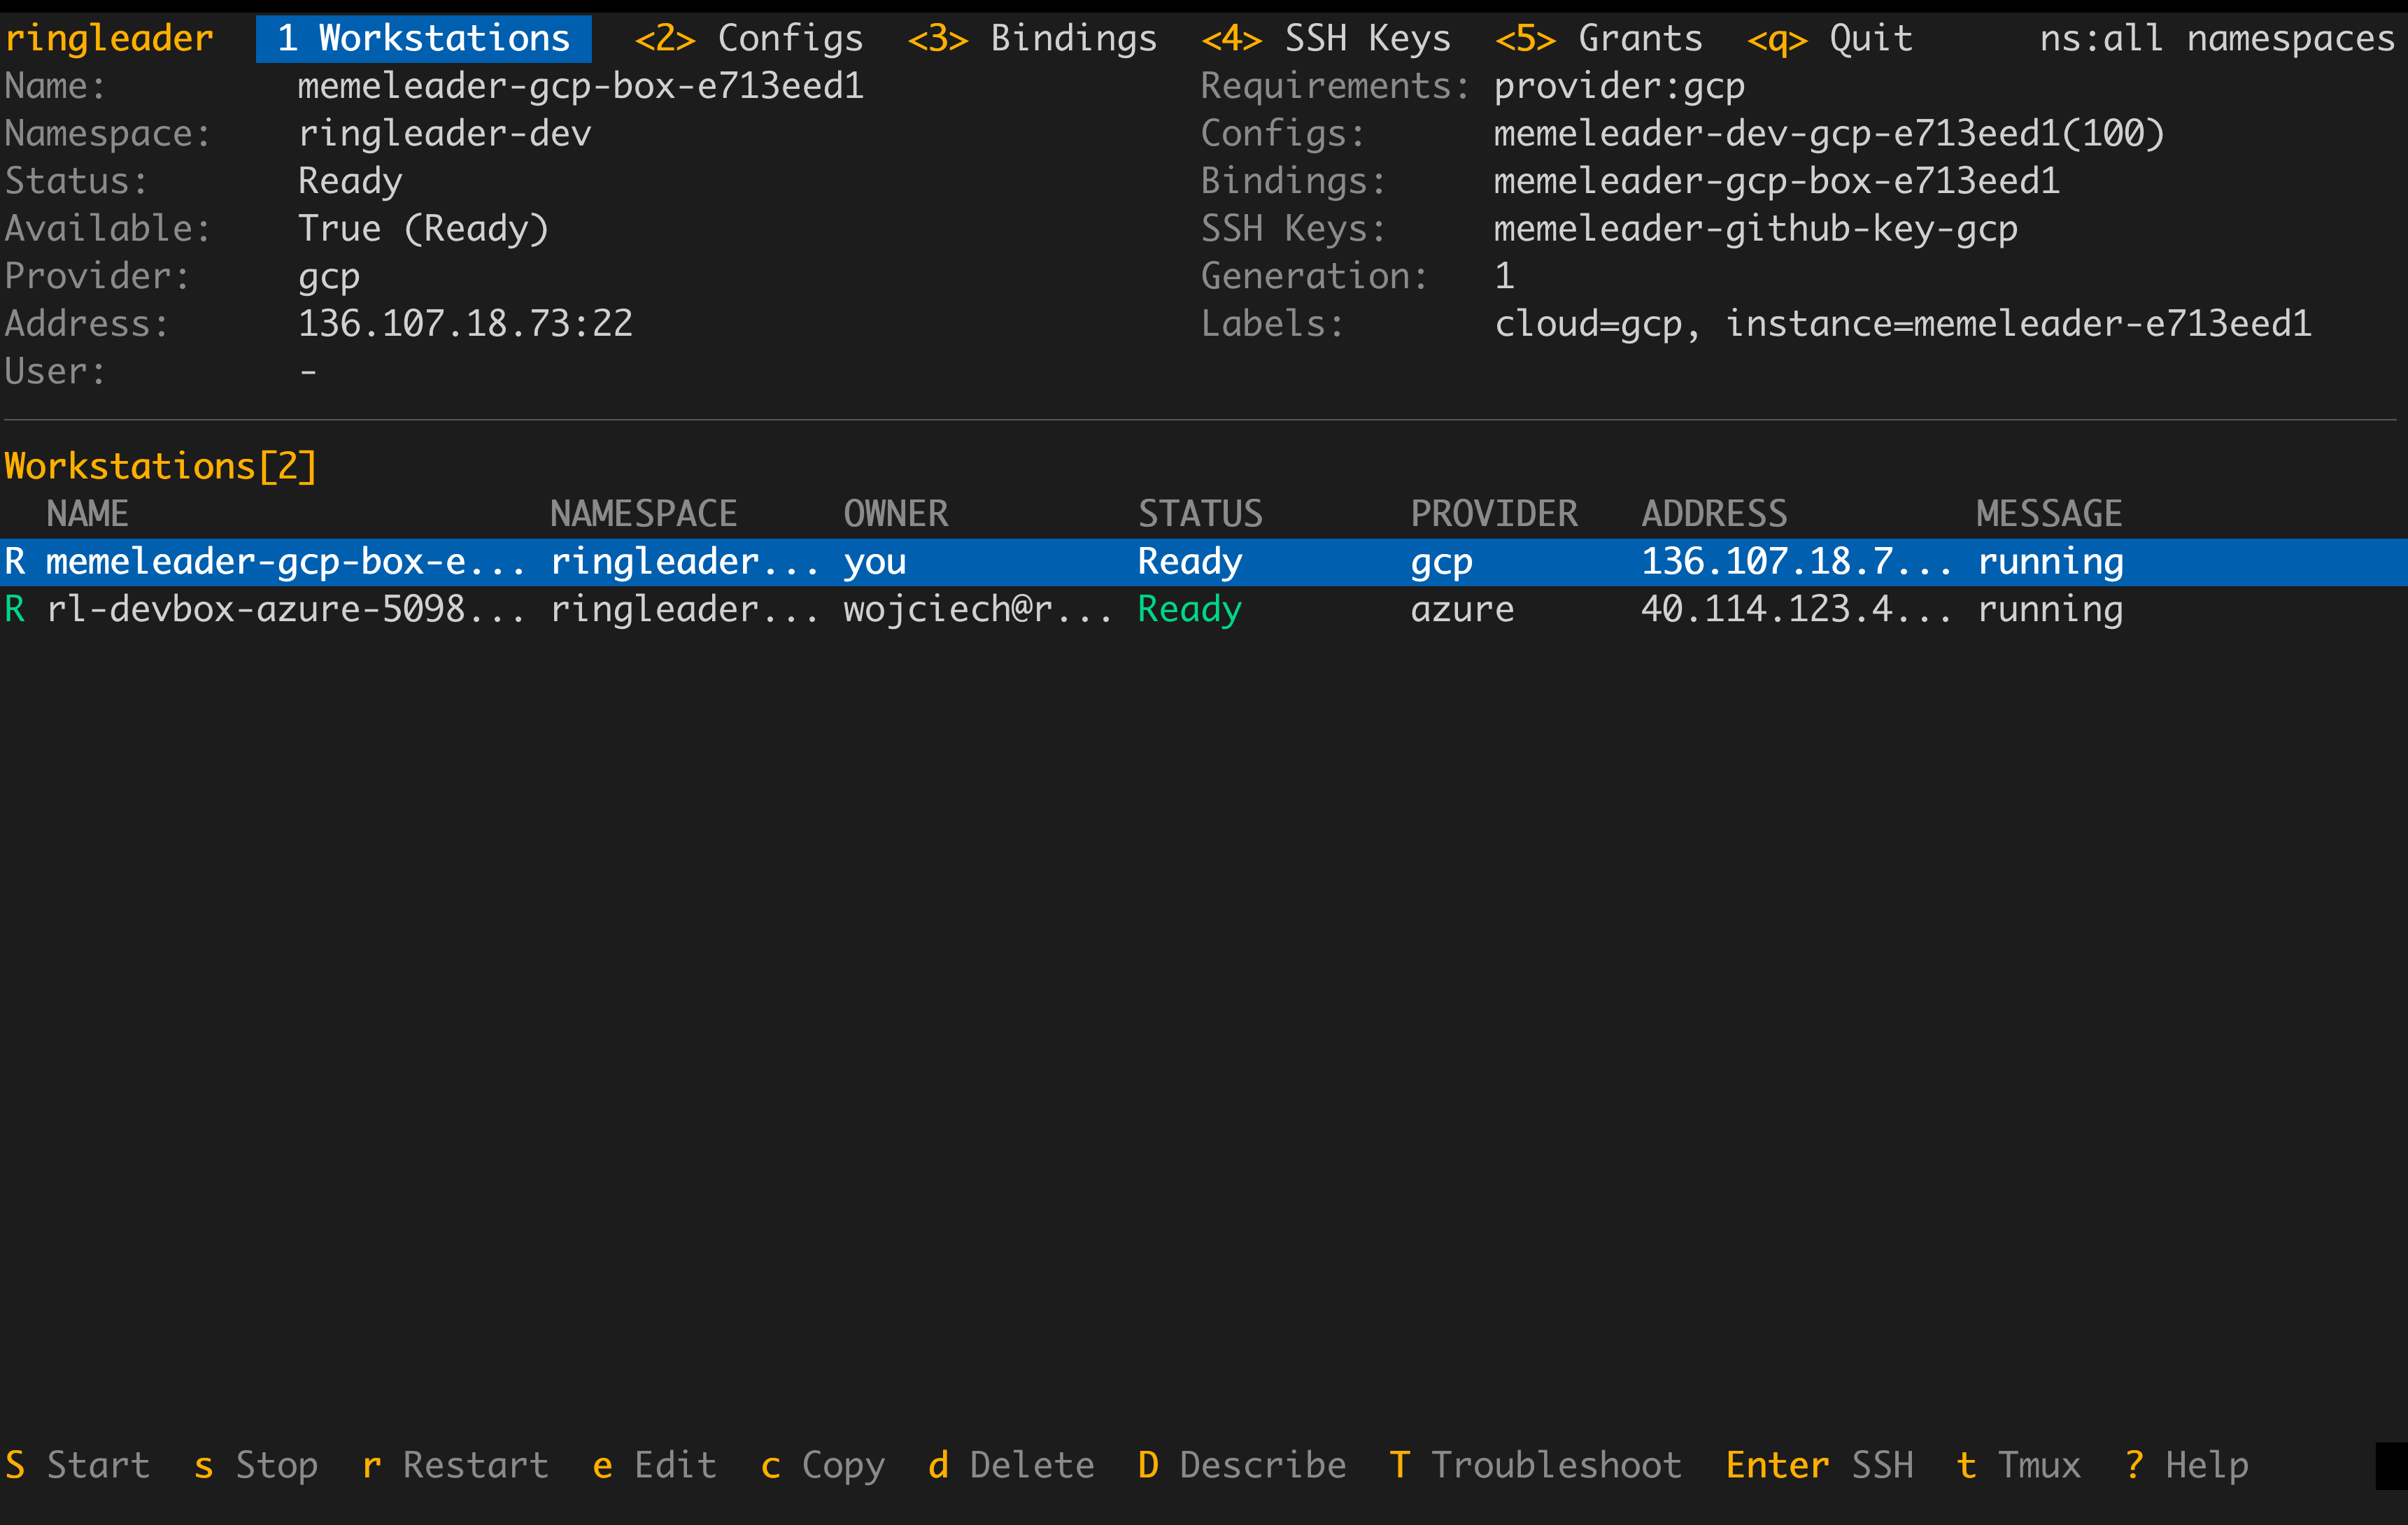Click Help in the footer bar
The image size is (2408, 1525).
pyautogui.click(x=2186, y=1465)
